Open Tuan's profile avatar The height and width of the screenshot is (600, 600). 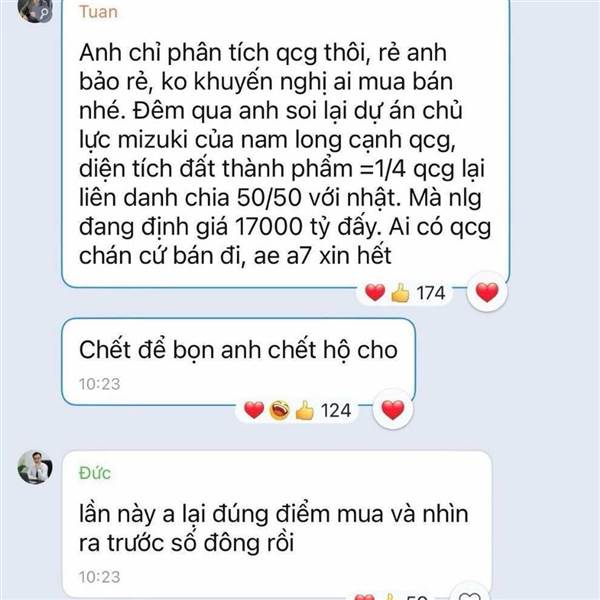tap(35, 10)
